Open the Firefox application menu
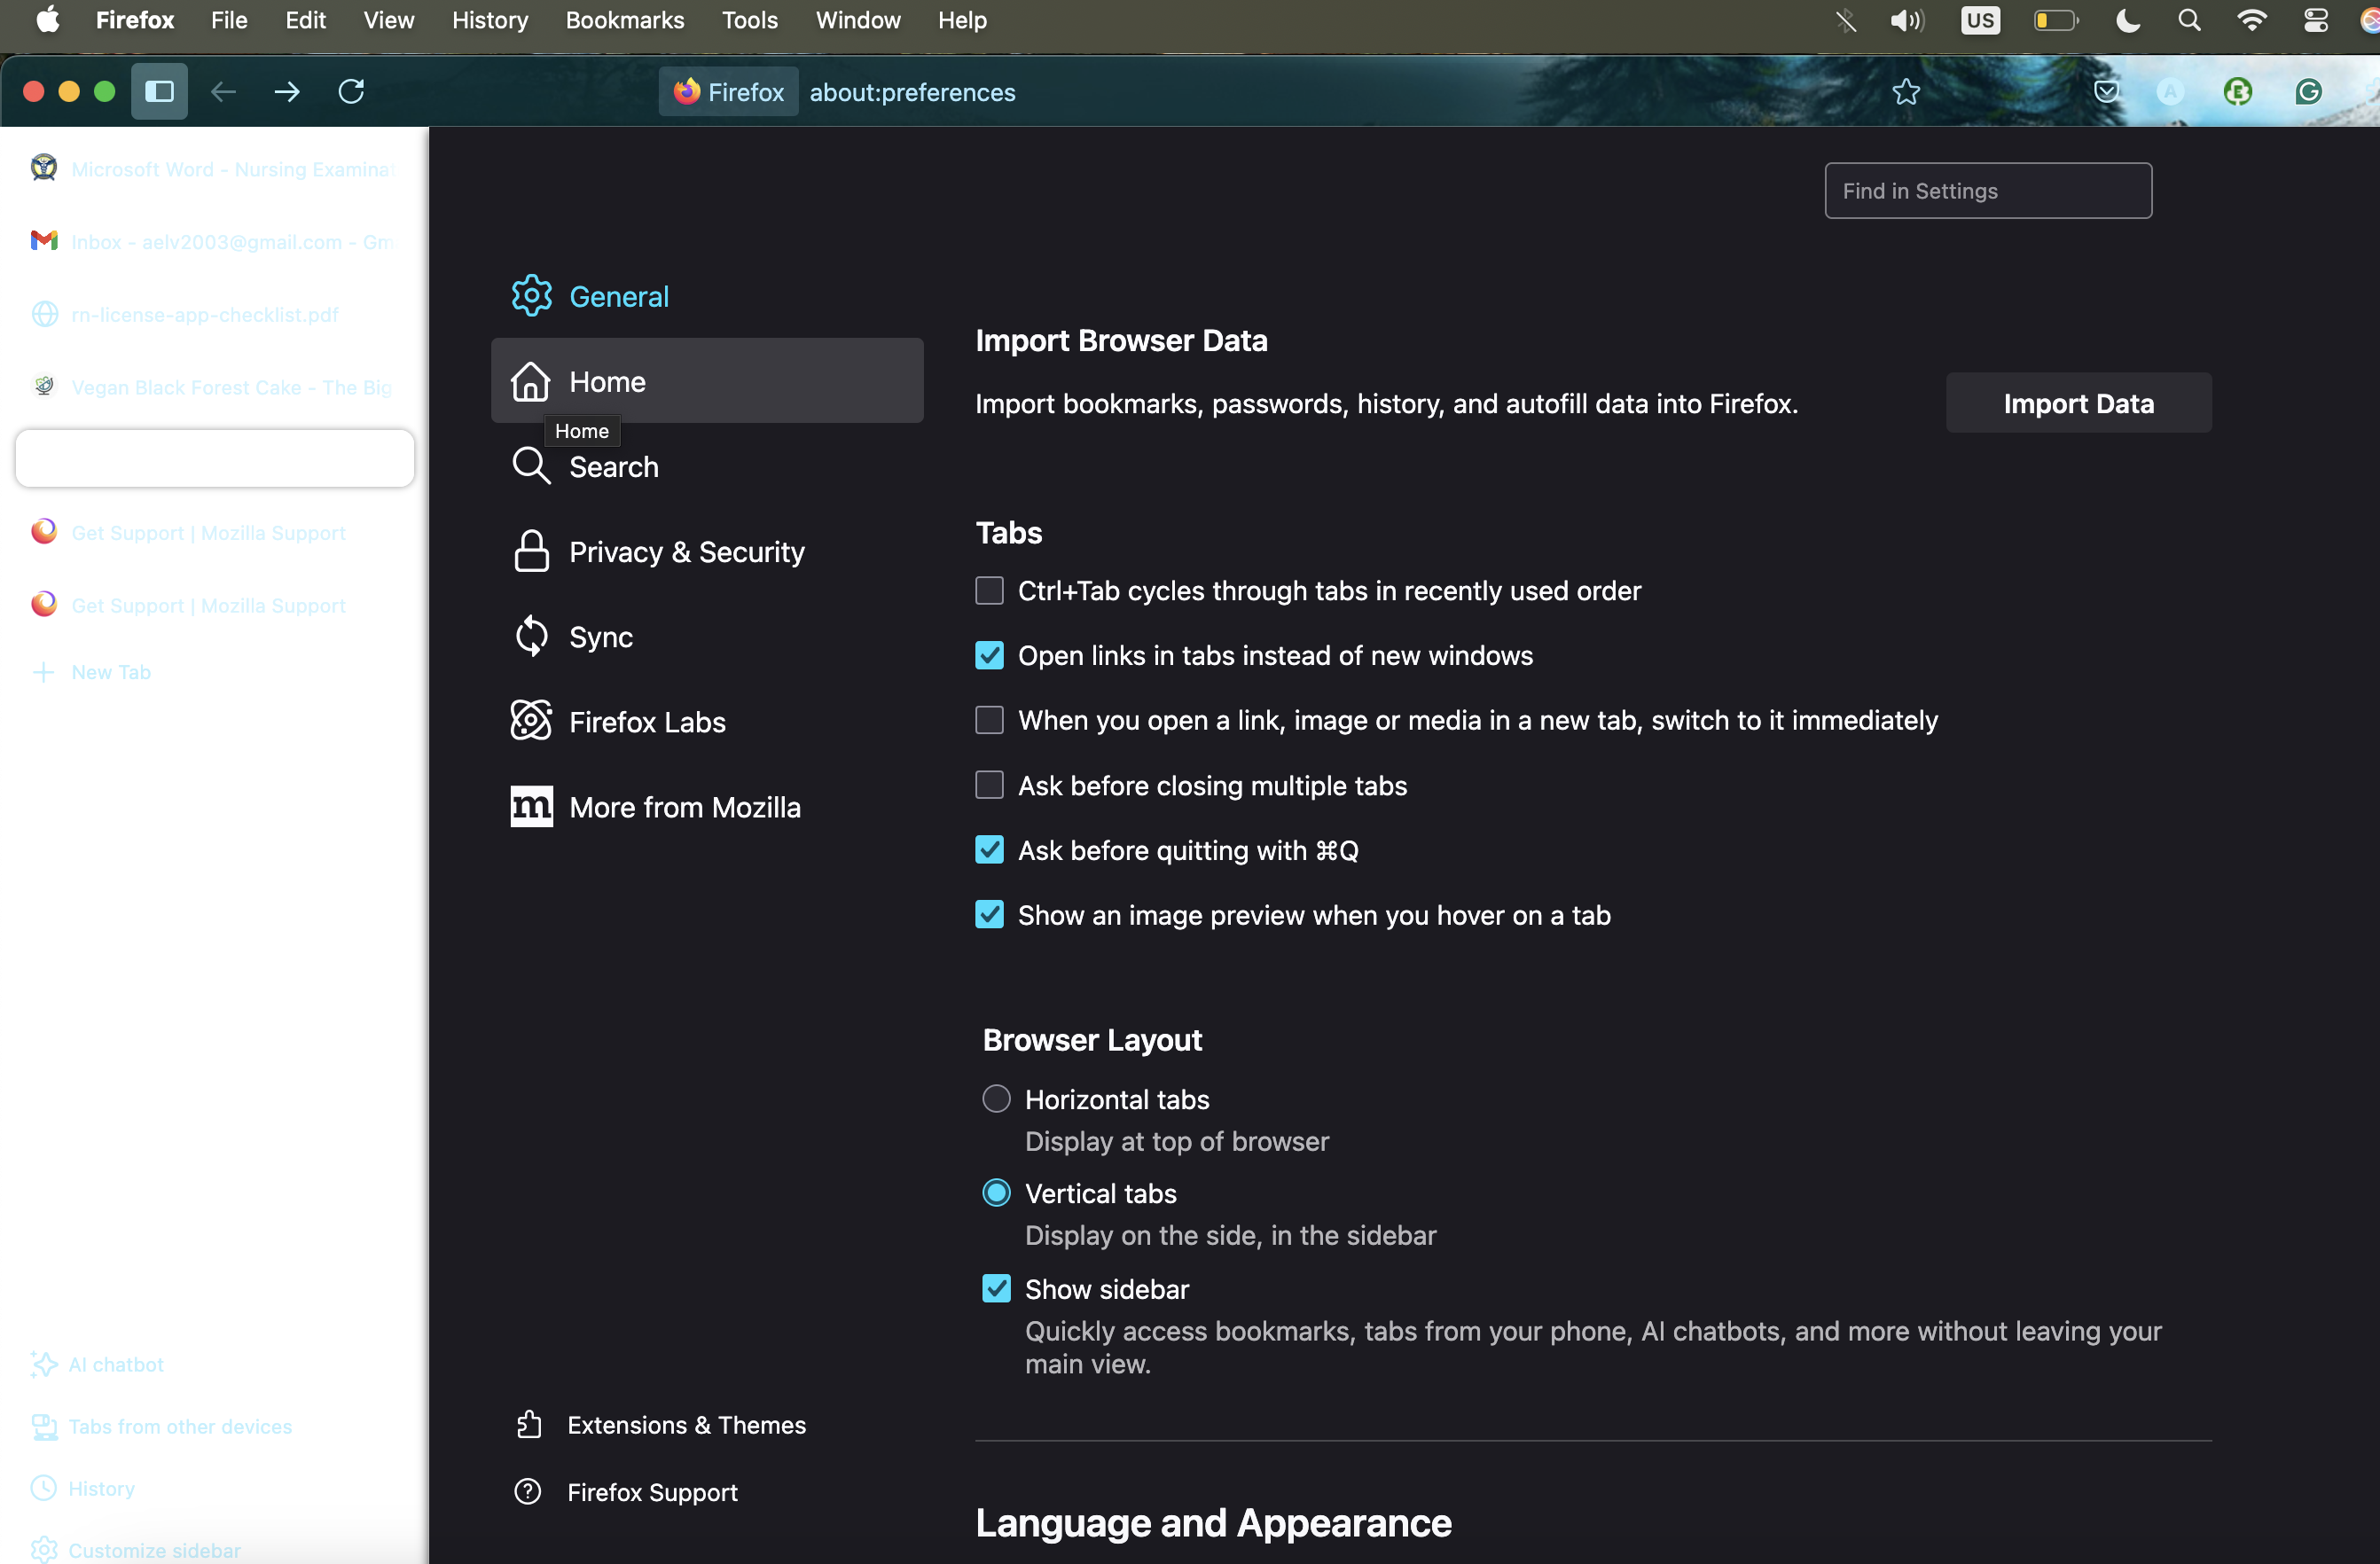This screenshot has height=1564, width=2380. tap(134, 20)
